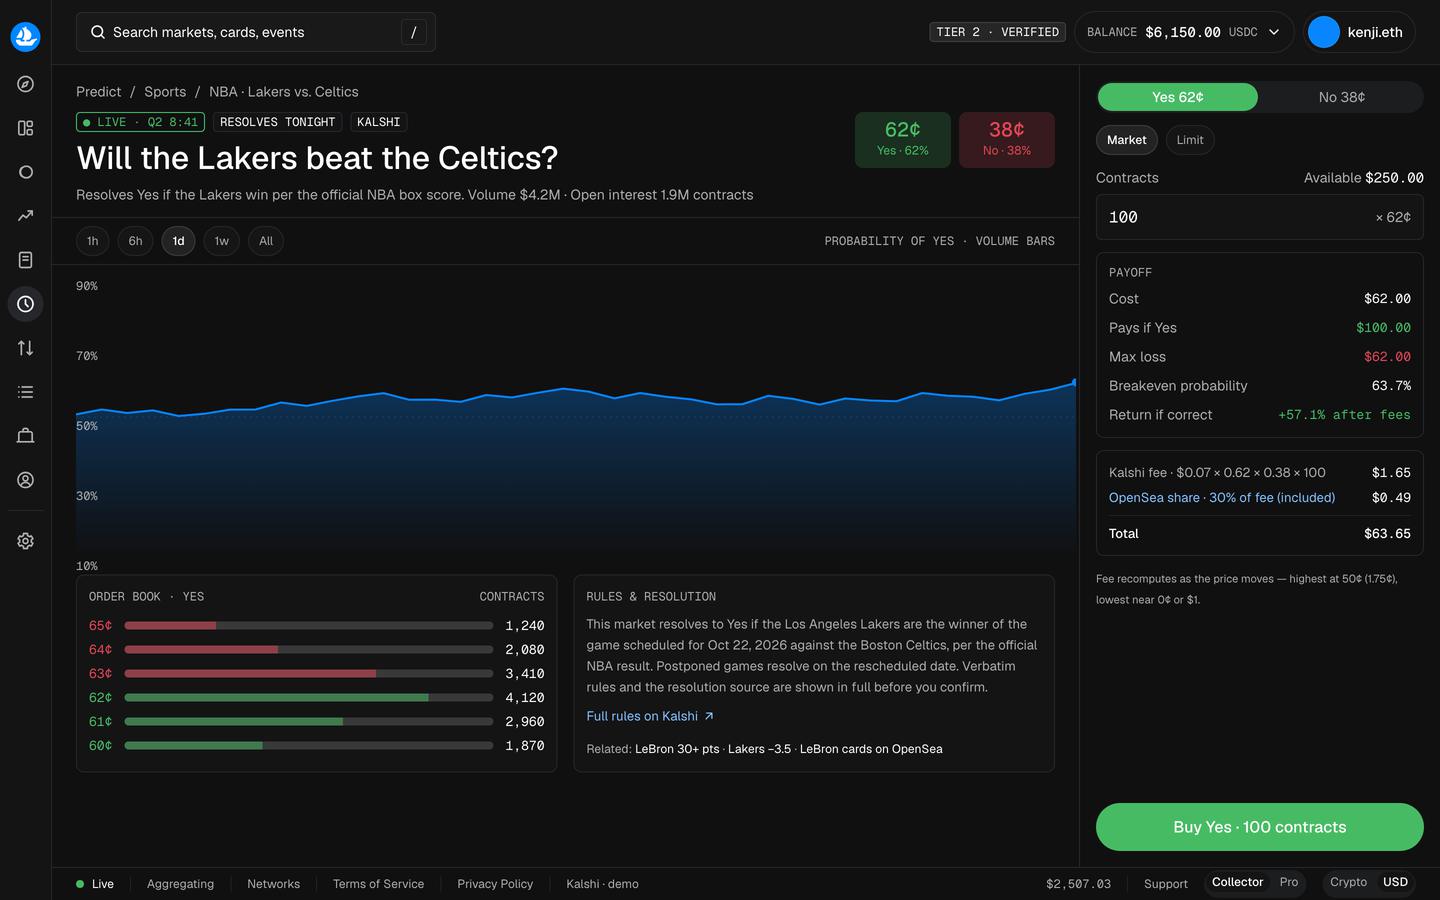1440x900 pixels.
Task: Go to the Predict breadcrumb
Action: click(99, 92)
